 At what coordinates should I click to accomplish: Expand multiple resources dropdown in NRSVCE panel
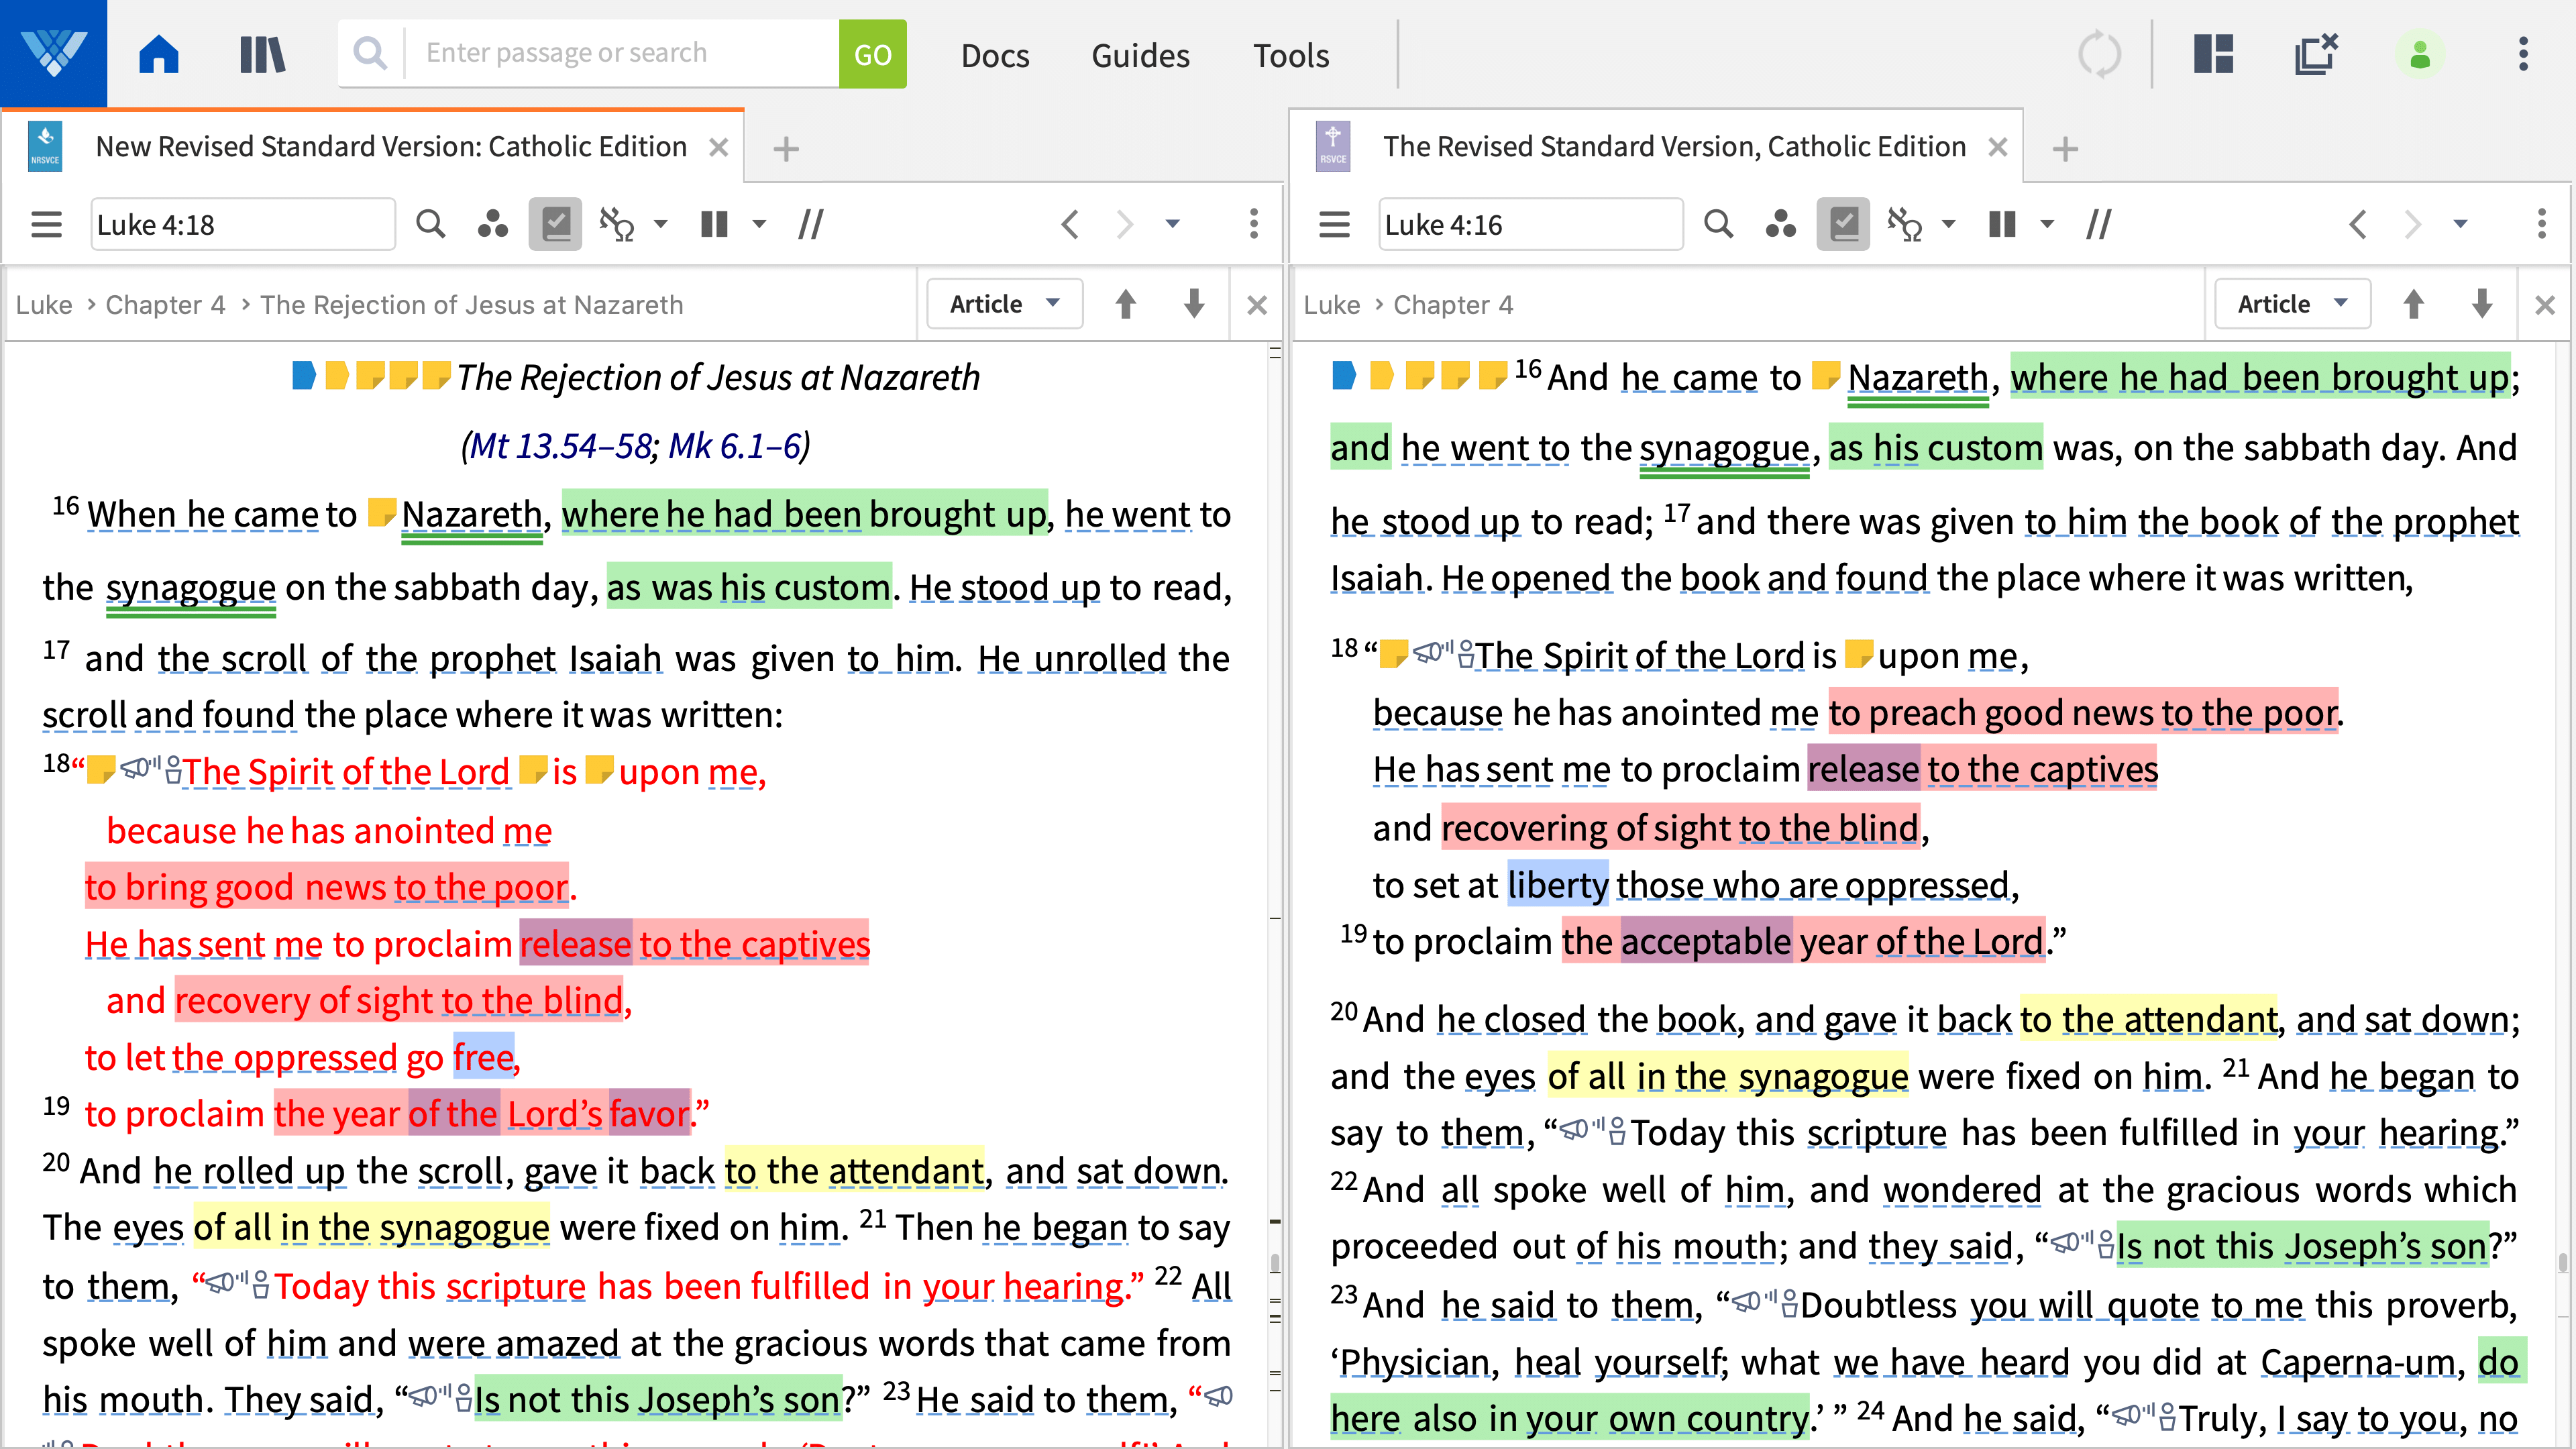click(x=759, y=224)
